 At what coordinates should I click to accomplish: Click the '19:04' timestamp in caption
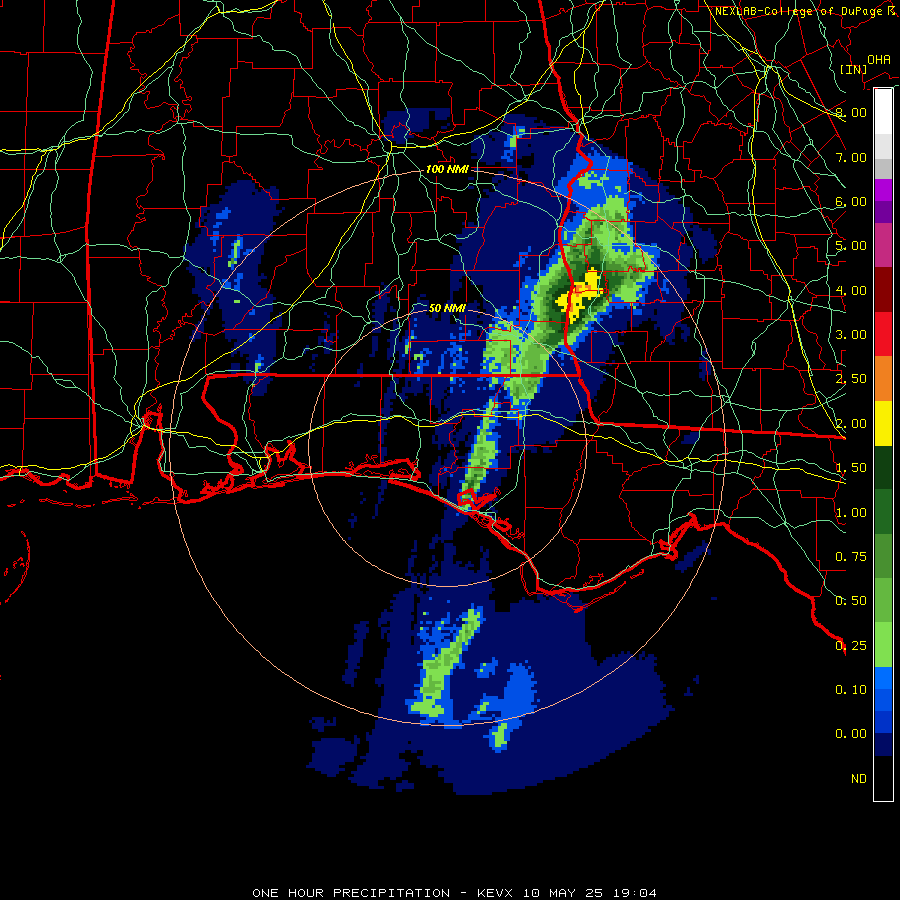pyautogui.click(x=634, y=893)
